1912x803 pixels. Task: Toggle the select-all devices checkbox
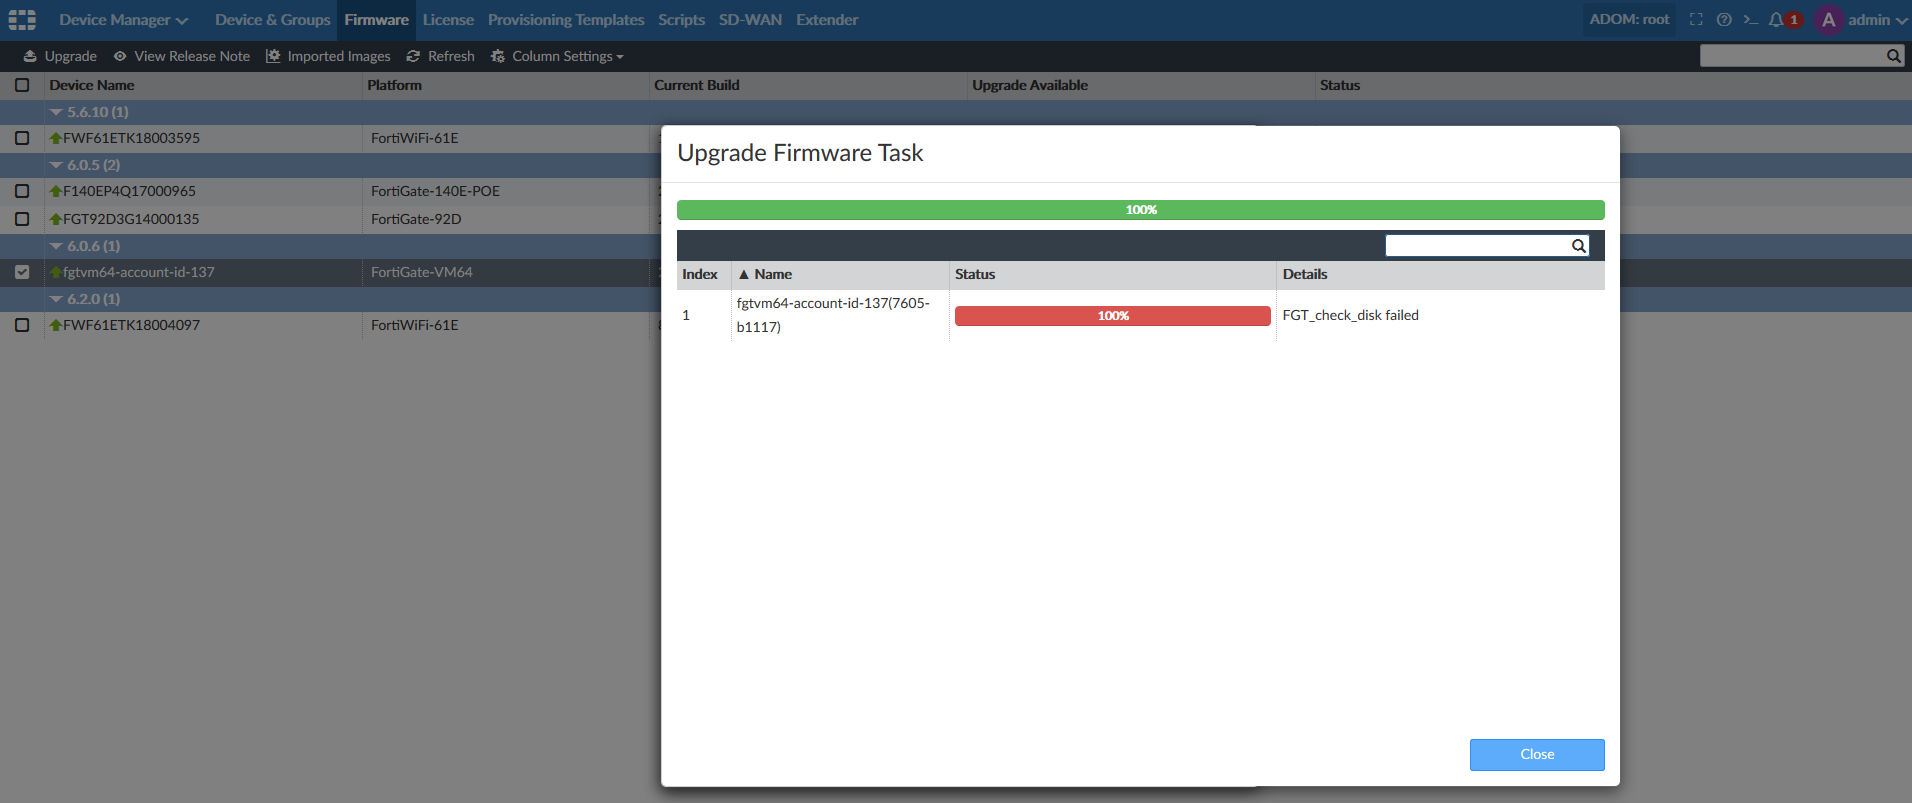(22, 85)
